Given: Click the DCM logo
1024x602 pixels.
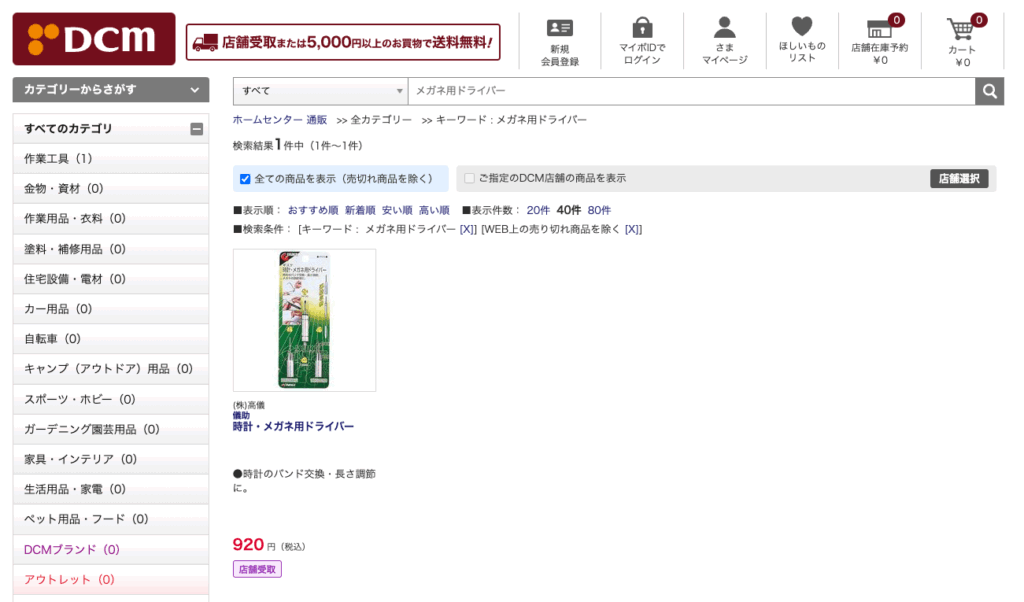Looking at the screenshot, I should 94,39.
